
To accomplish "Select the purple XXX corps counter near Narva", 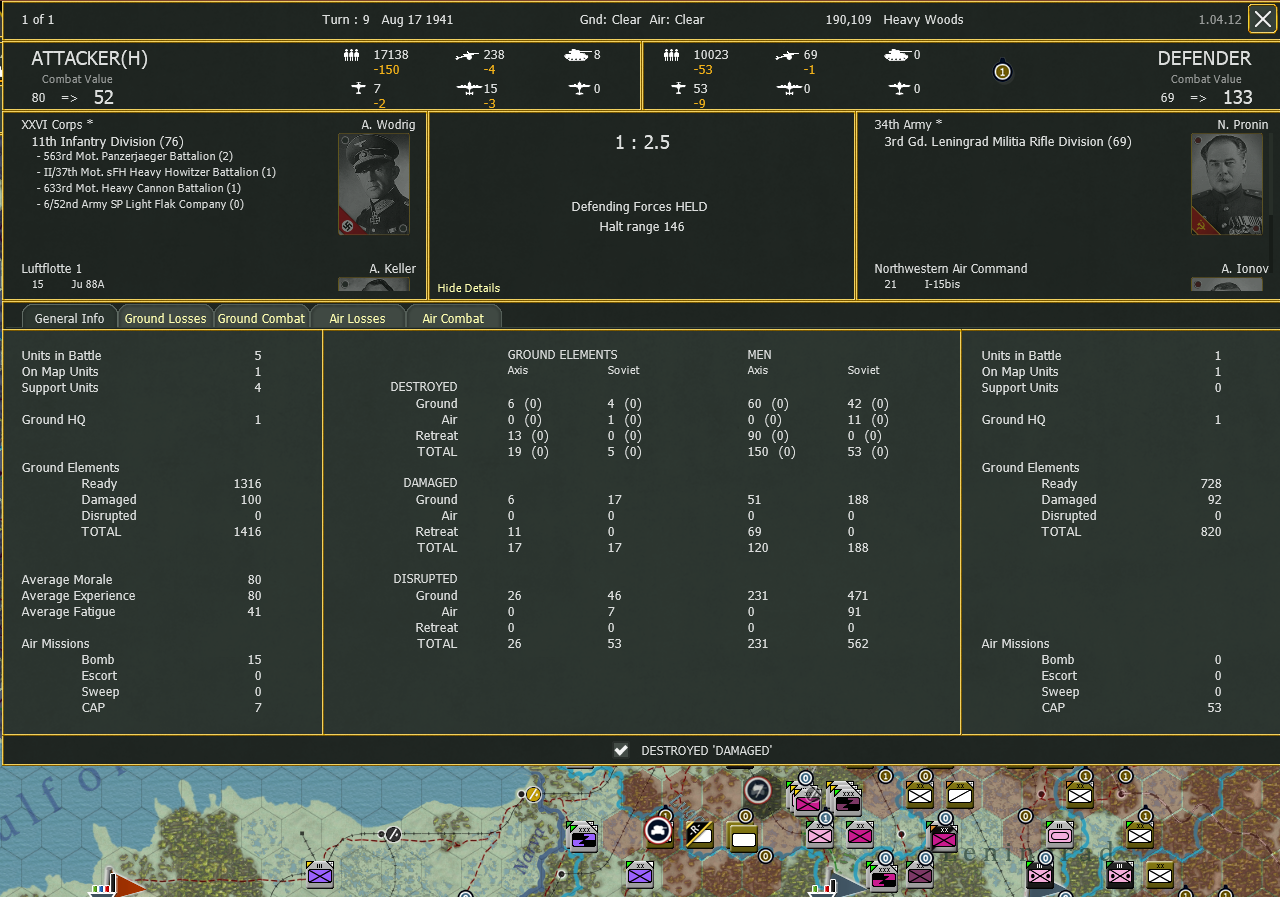I will (582, 835).
